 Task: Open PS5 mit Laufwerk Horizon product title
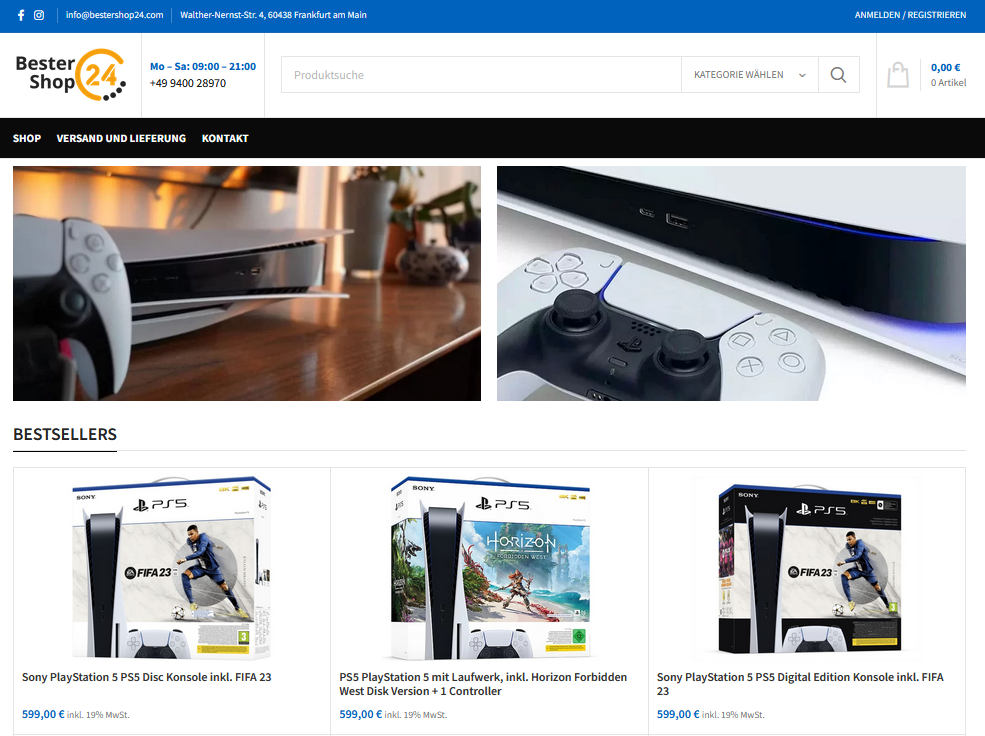click(483, 684)
